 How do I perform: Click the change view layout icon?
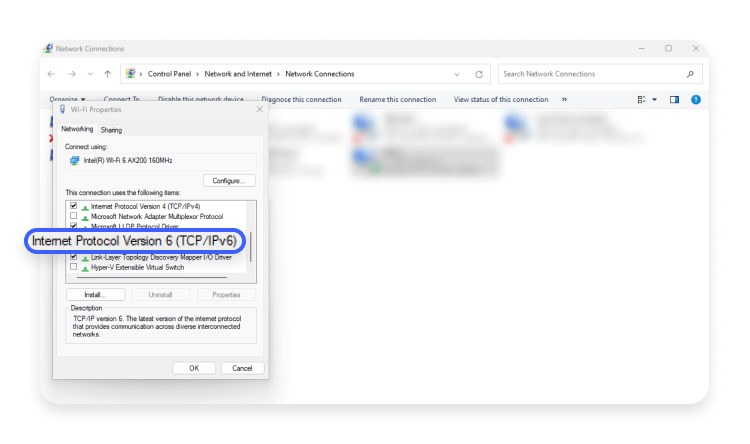[642, 100]
